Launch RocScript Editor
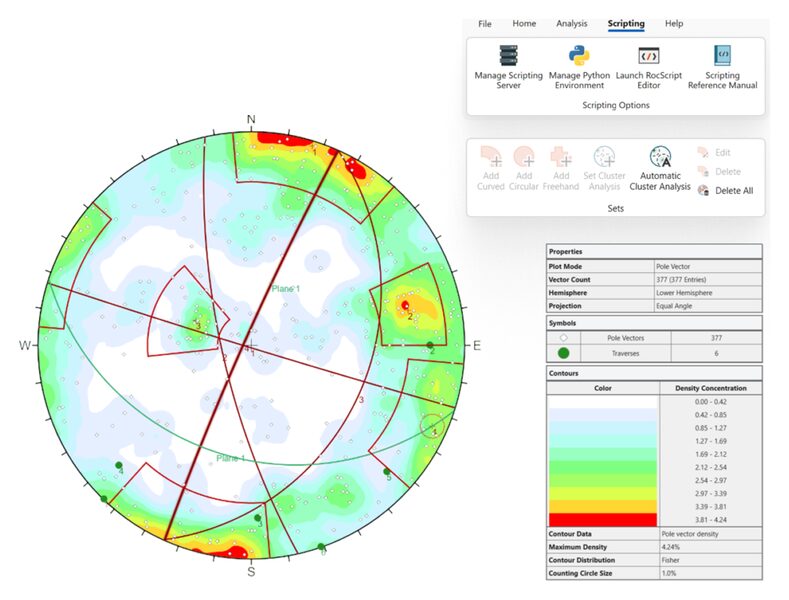This screenshot has height=600, width=789. (x=649, y=67)
